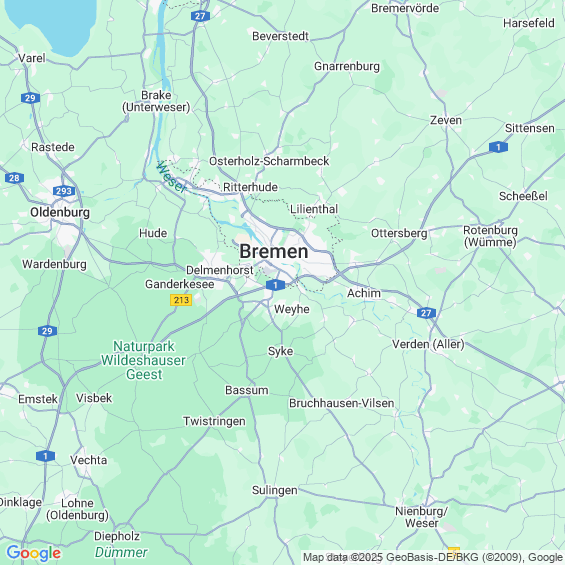This screenshot has height=565, width=565.
Task: Click the Rotenburg (Wümme) label
Action: click(x=490, y=236)
